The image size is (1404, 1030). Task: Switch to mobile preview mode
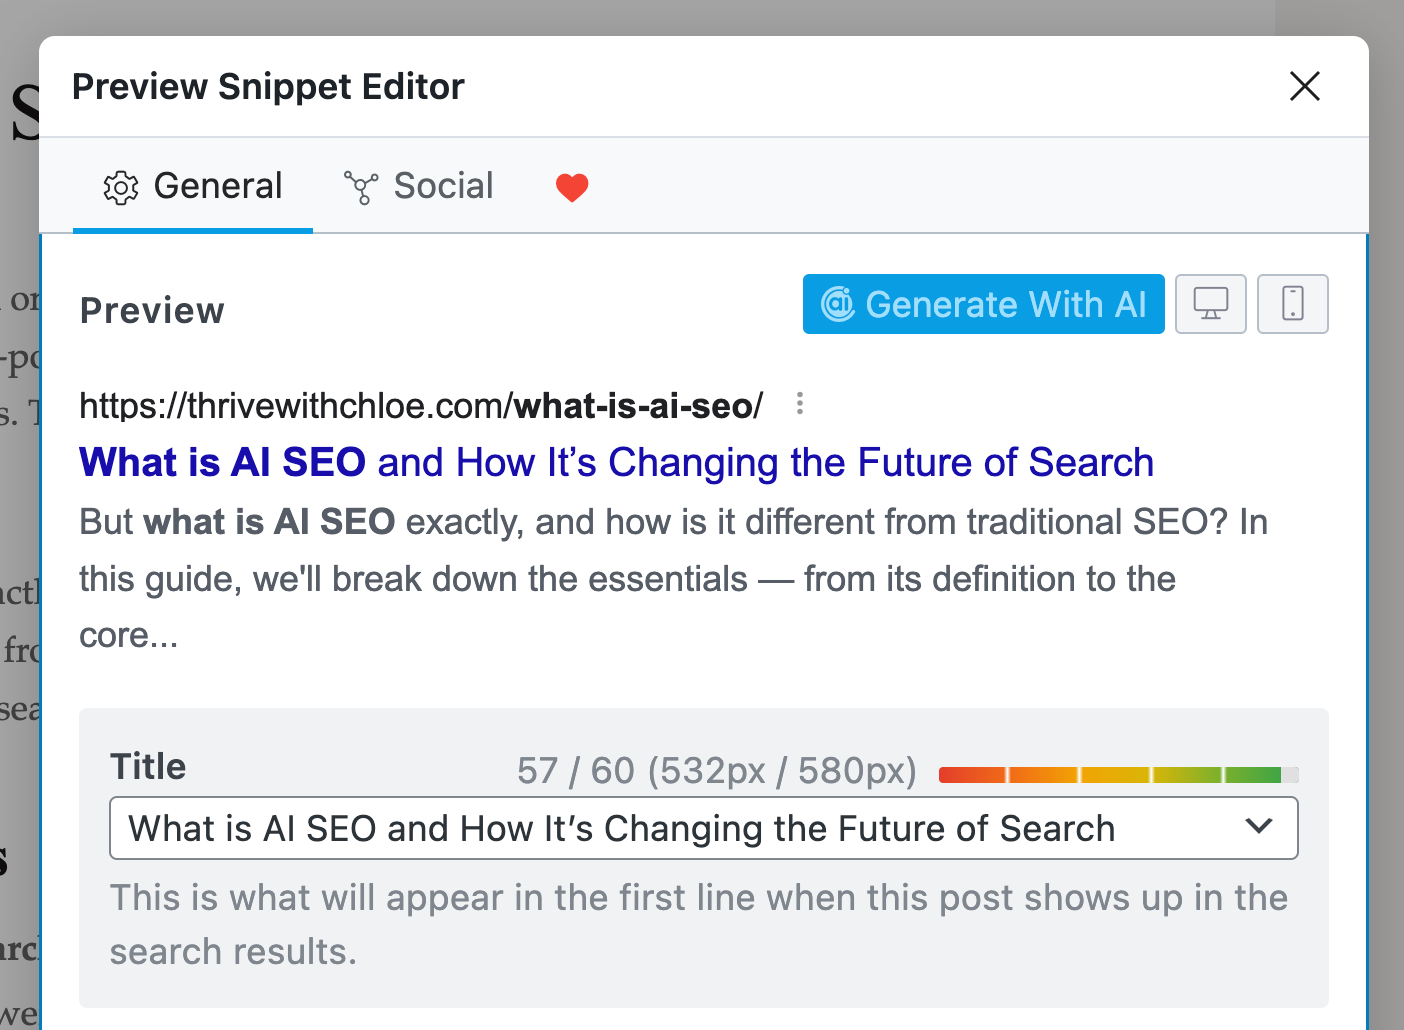pos(1292,304)
